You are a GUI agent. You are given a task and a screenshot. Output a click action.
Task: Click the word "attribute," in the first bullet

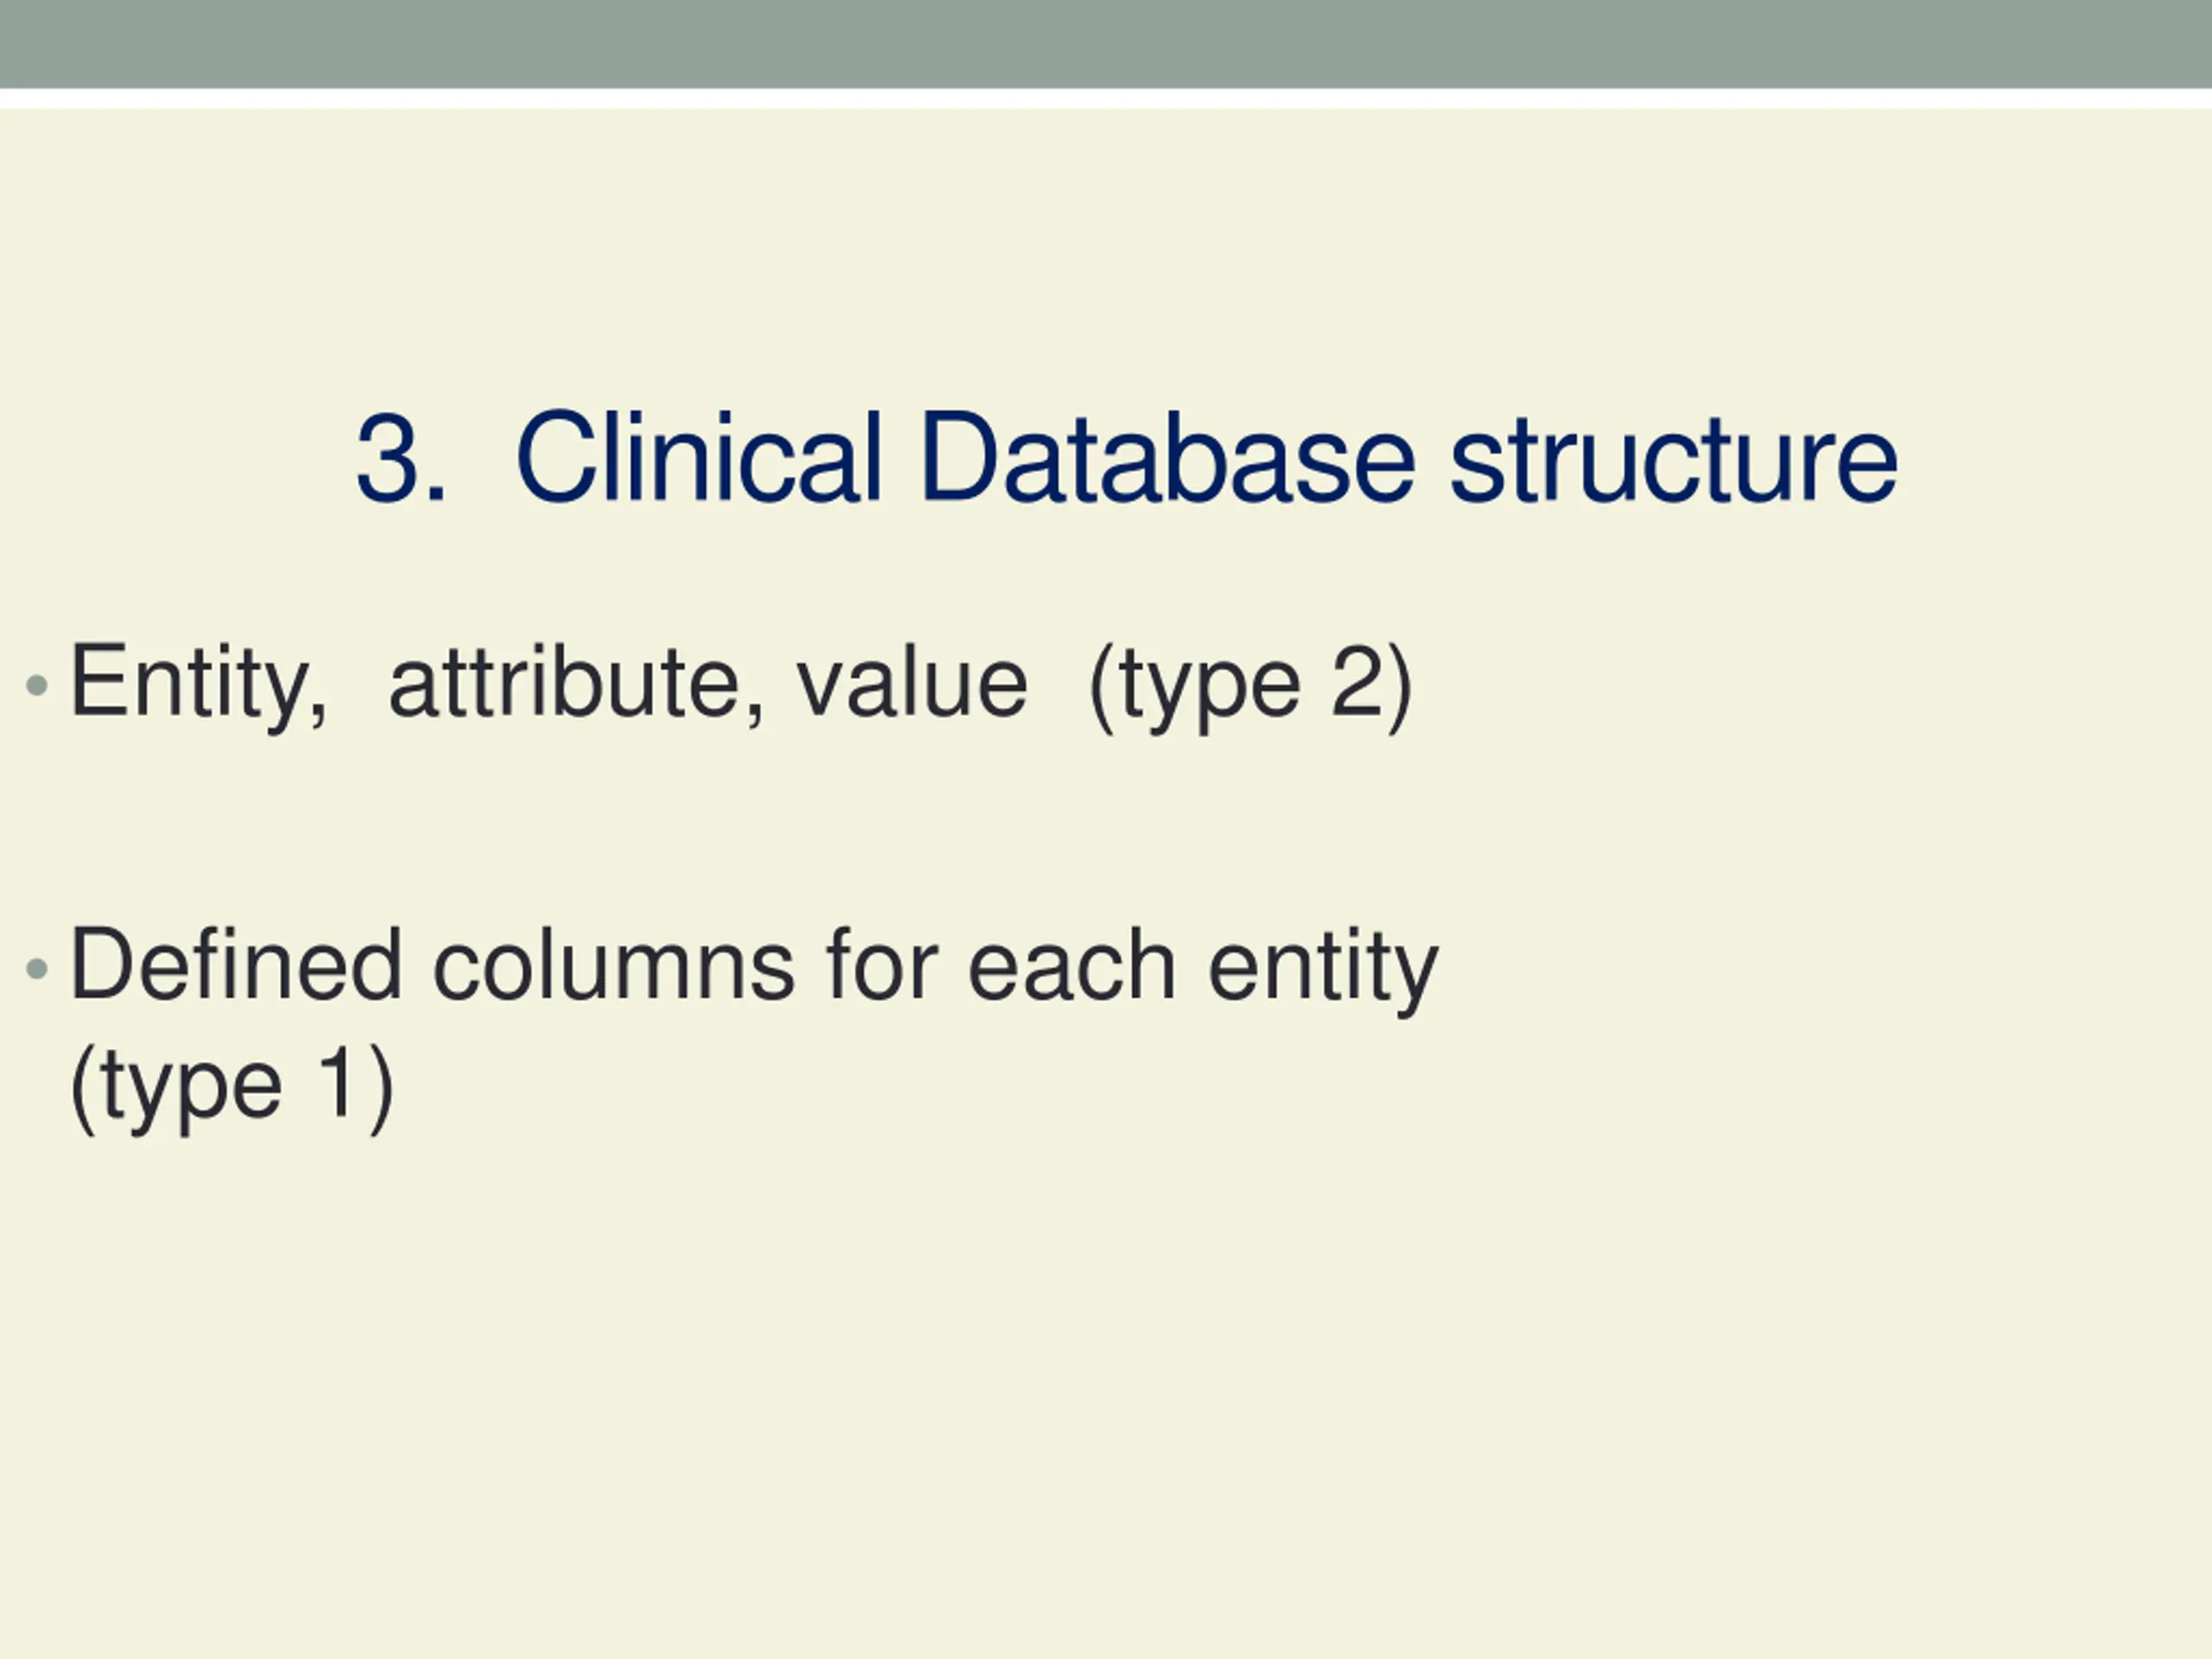point(577,684)
